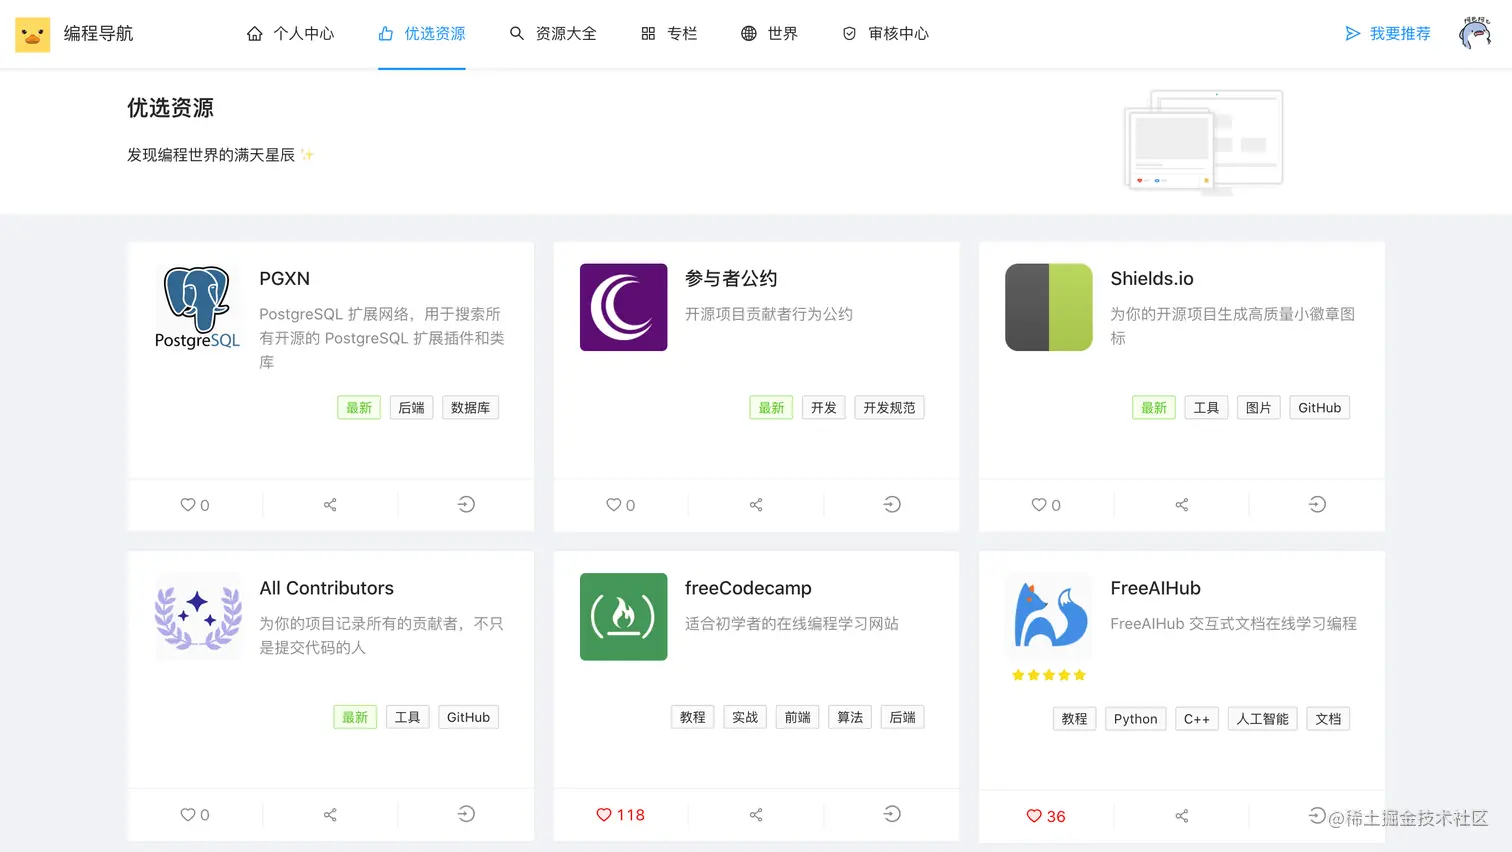Click the 后端 tag on PGXN card
The image size is (1512, 852).
(x=411, y=408)
